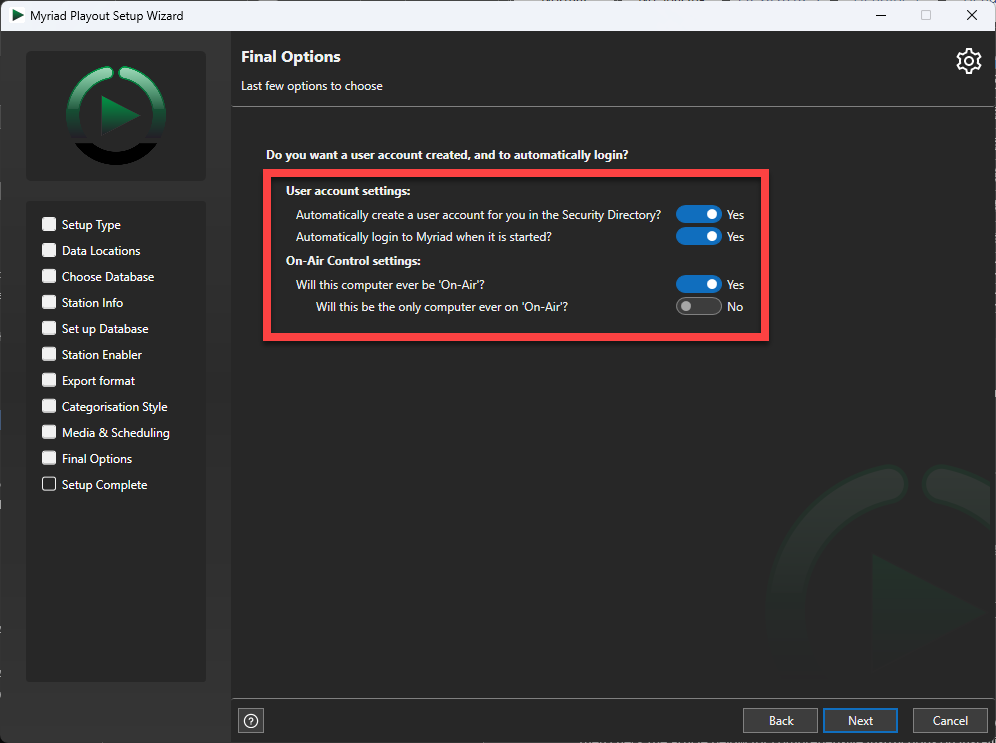This screenshot has height=743, width=996.
Task: Click the Final Options checkbox
Action: pyautogui.click(x=49, y=459)
